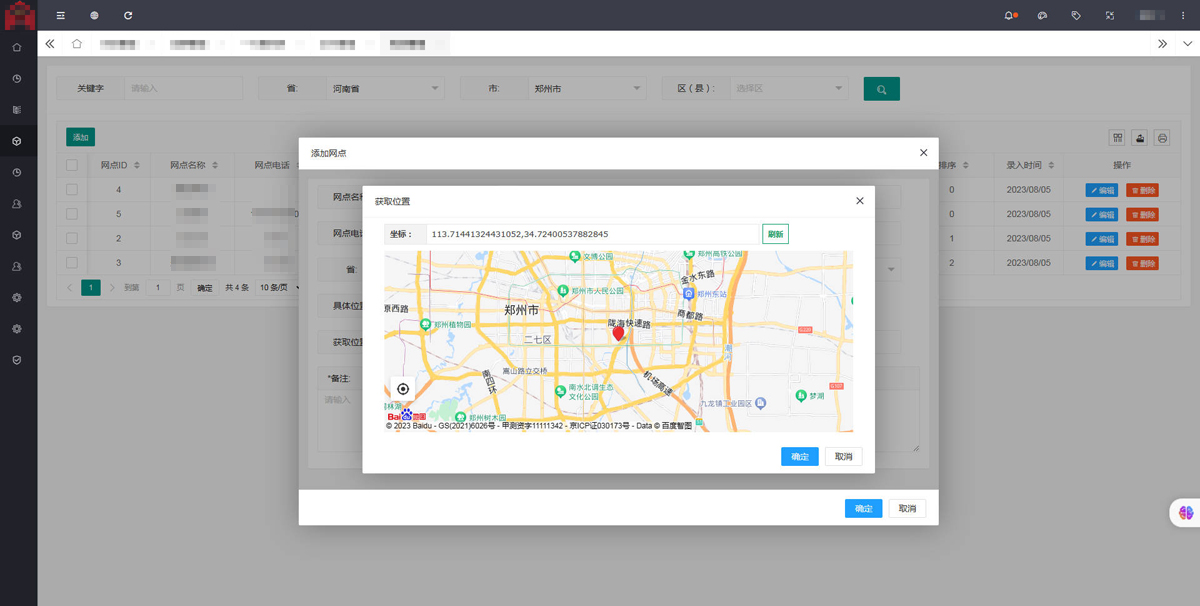Open the notification bell in header
The width and height of the screenshot is (1200, 606).
point(1009,16)
